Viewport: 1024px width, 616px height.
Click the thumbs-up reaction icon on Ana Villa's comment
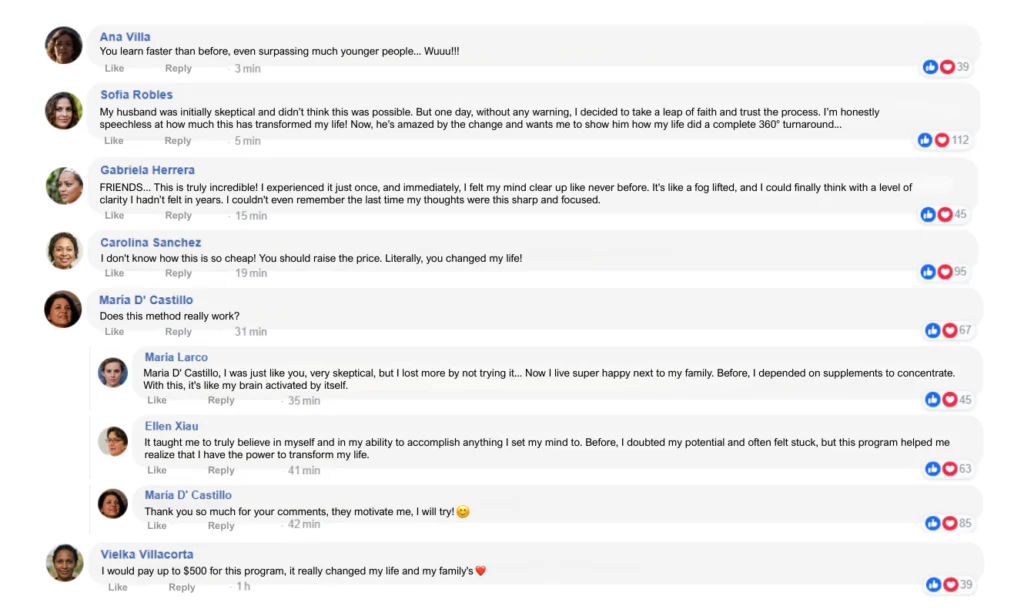[930, 67]
